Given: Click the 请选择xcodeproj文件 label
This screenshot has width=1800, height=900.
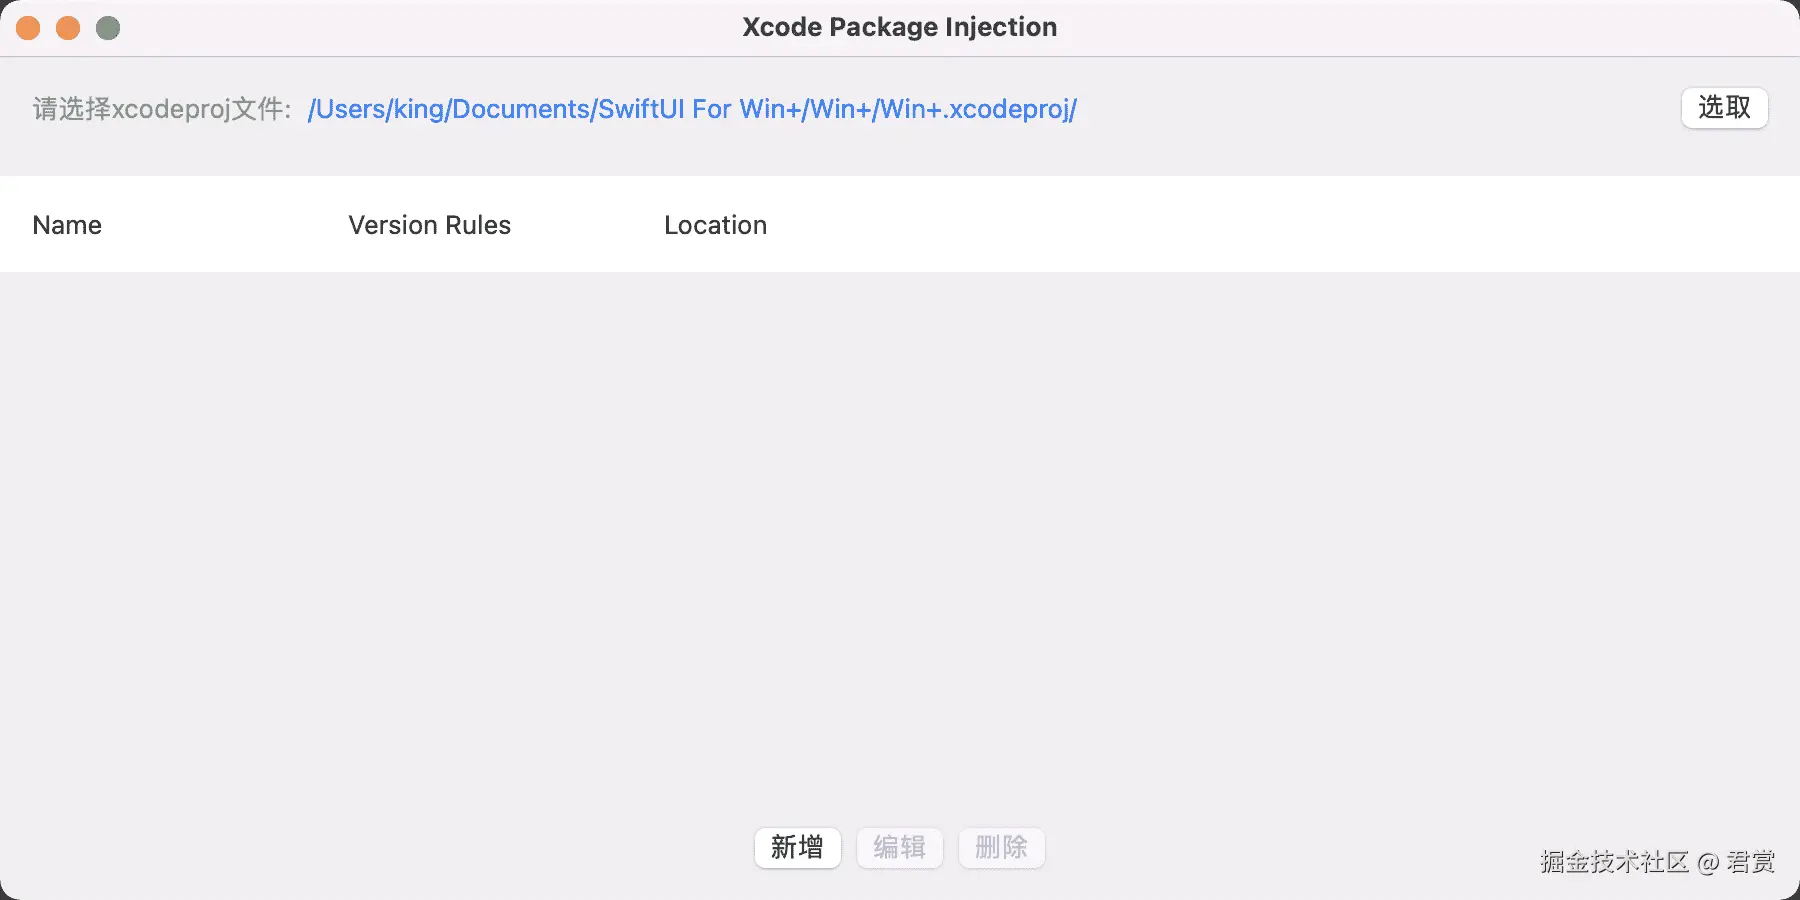Looking at the screenshot, I should pyautogui.click(x=160, y=109).
